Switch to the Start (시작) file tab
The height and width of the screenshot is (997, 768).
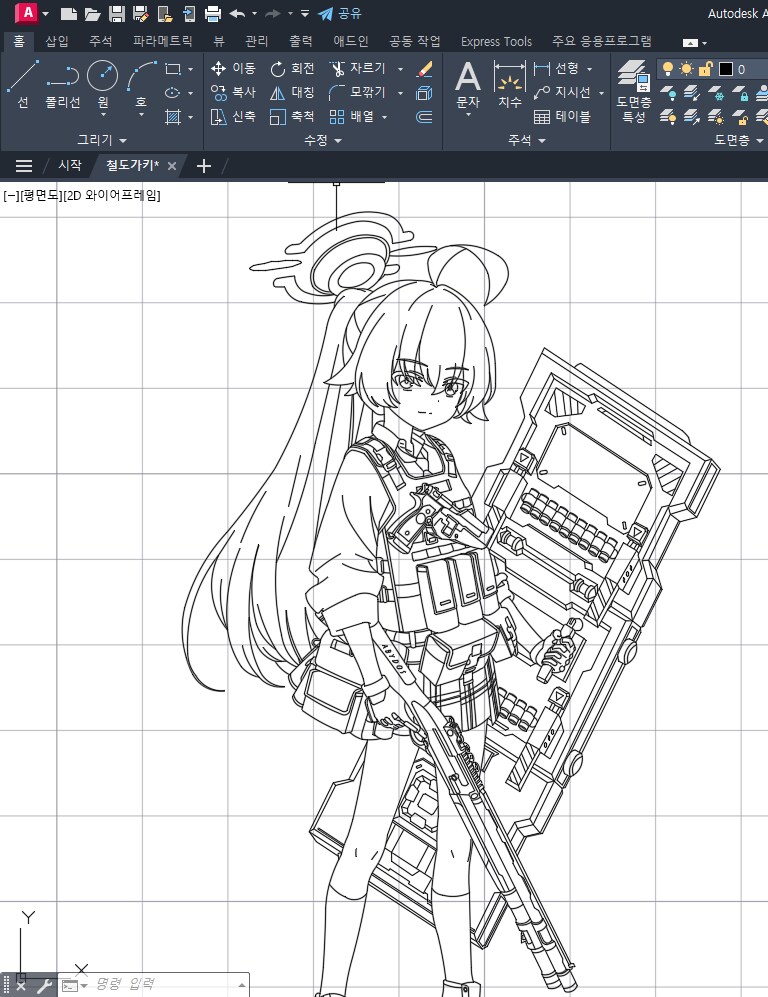point(70,165)
